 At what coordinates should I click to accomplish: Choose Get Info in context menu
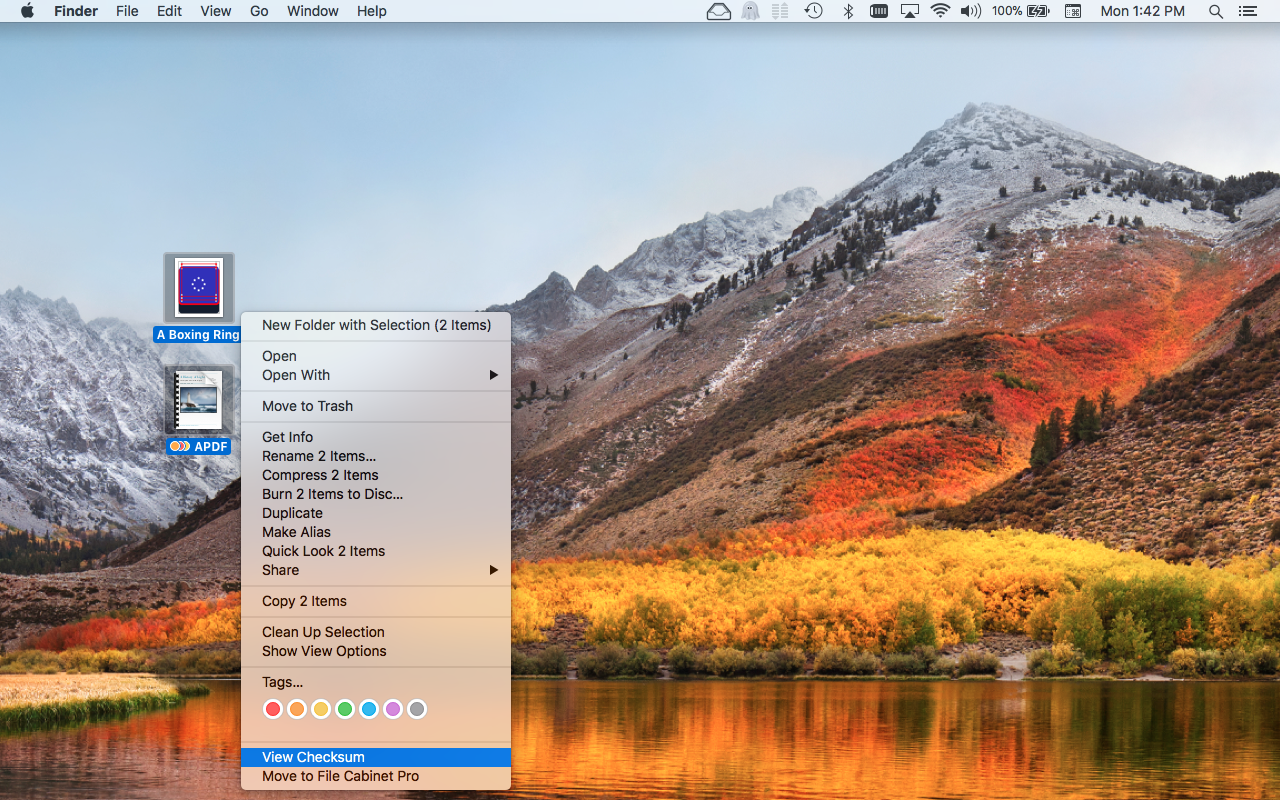376,437
